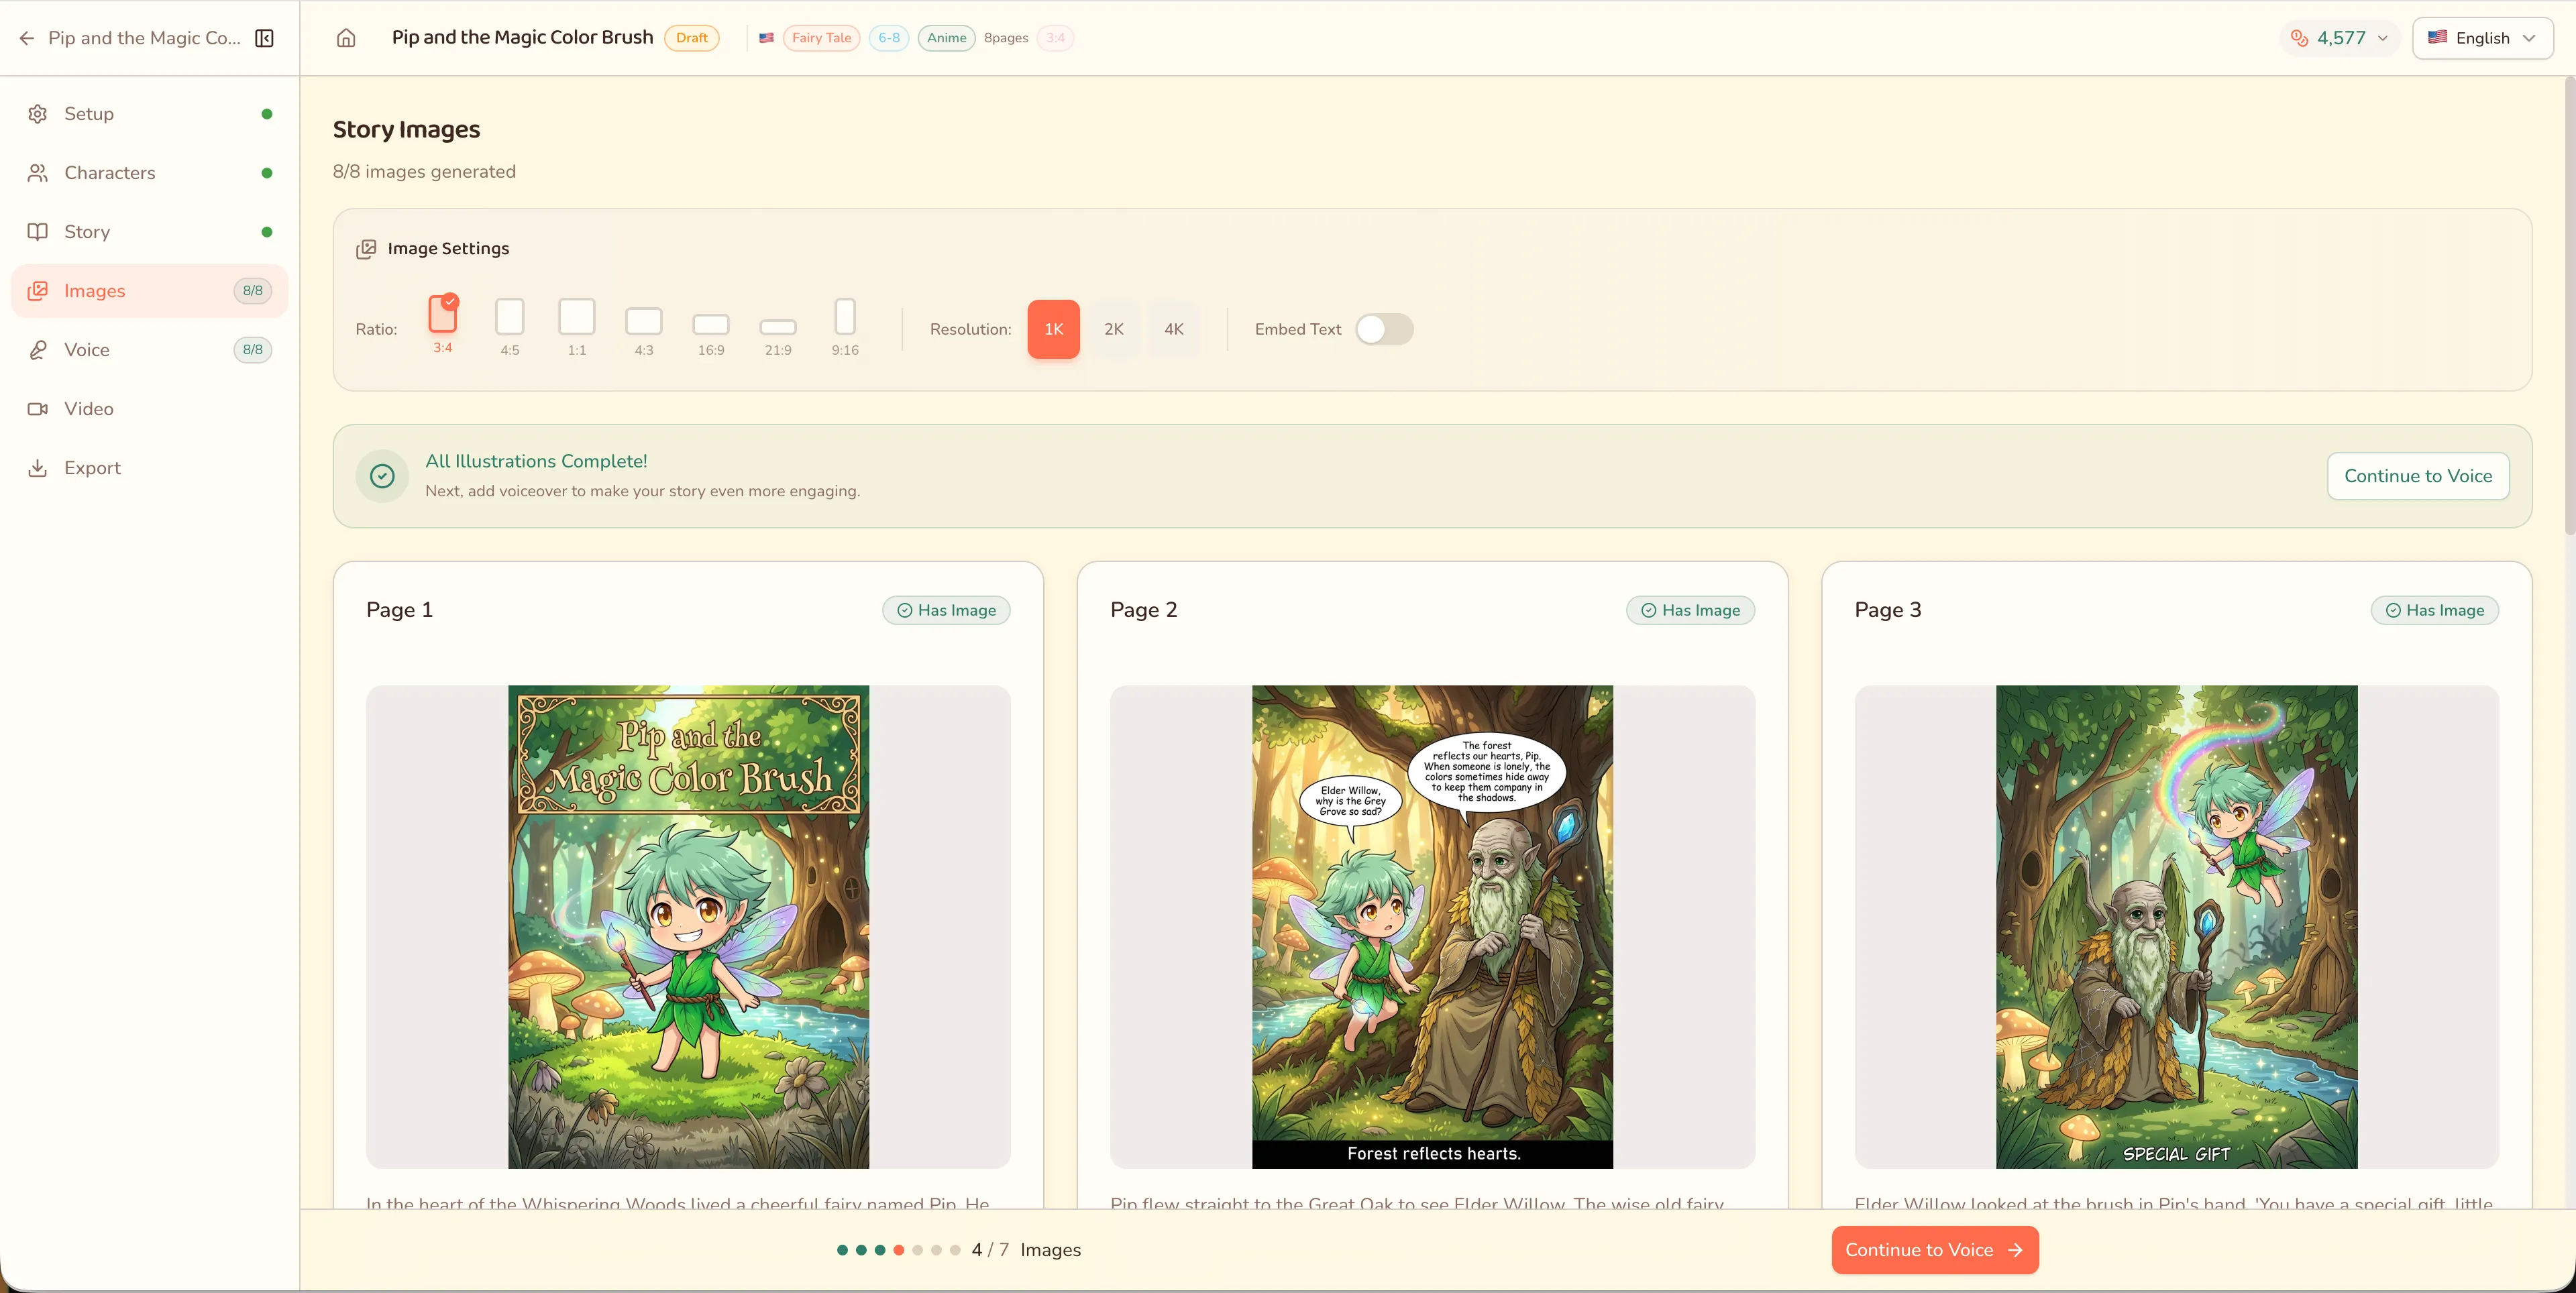Open the English language dropdown
The image size is (2576, 1293).
click(x=2482, y=38)
